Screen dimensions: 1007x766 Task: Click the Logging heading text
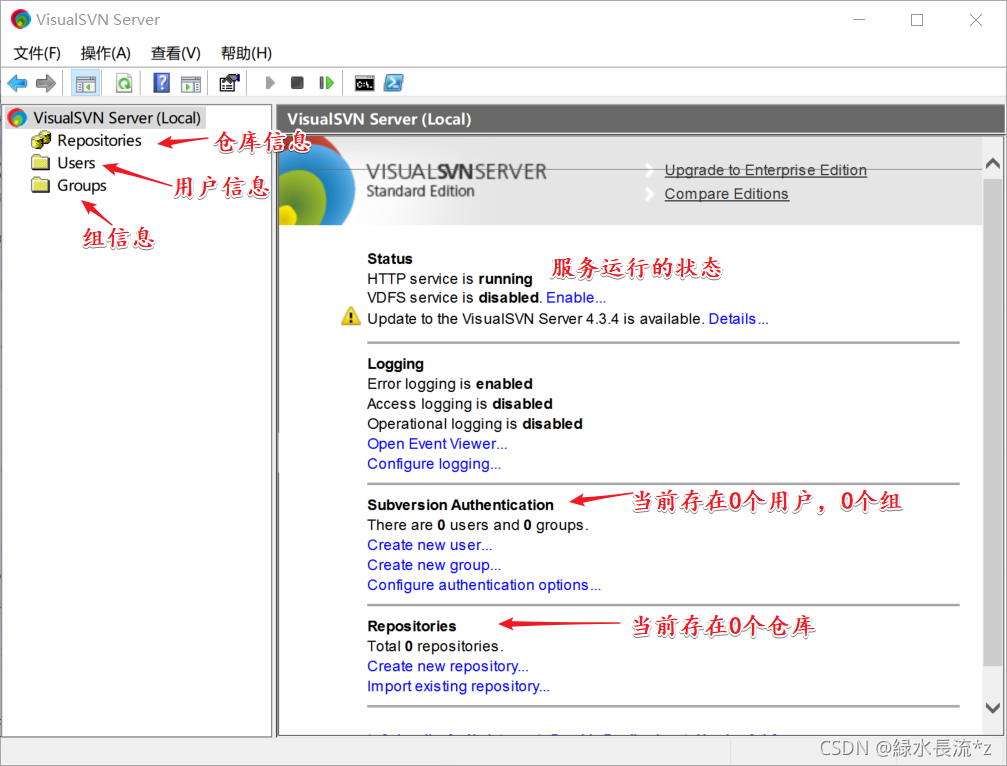coord(395,364)
